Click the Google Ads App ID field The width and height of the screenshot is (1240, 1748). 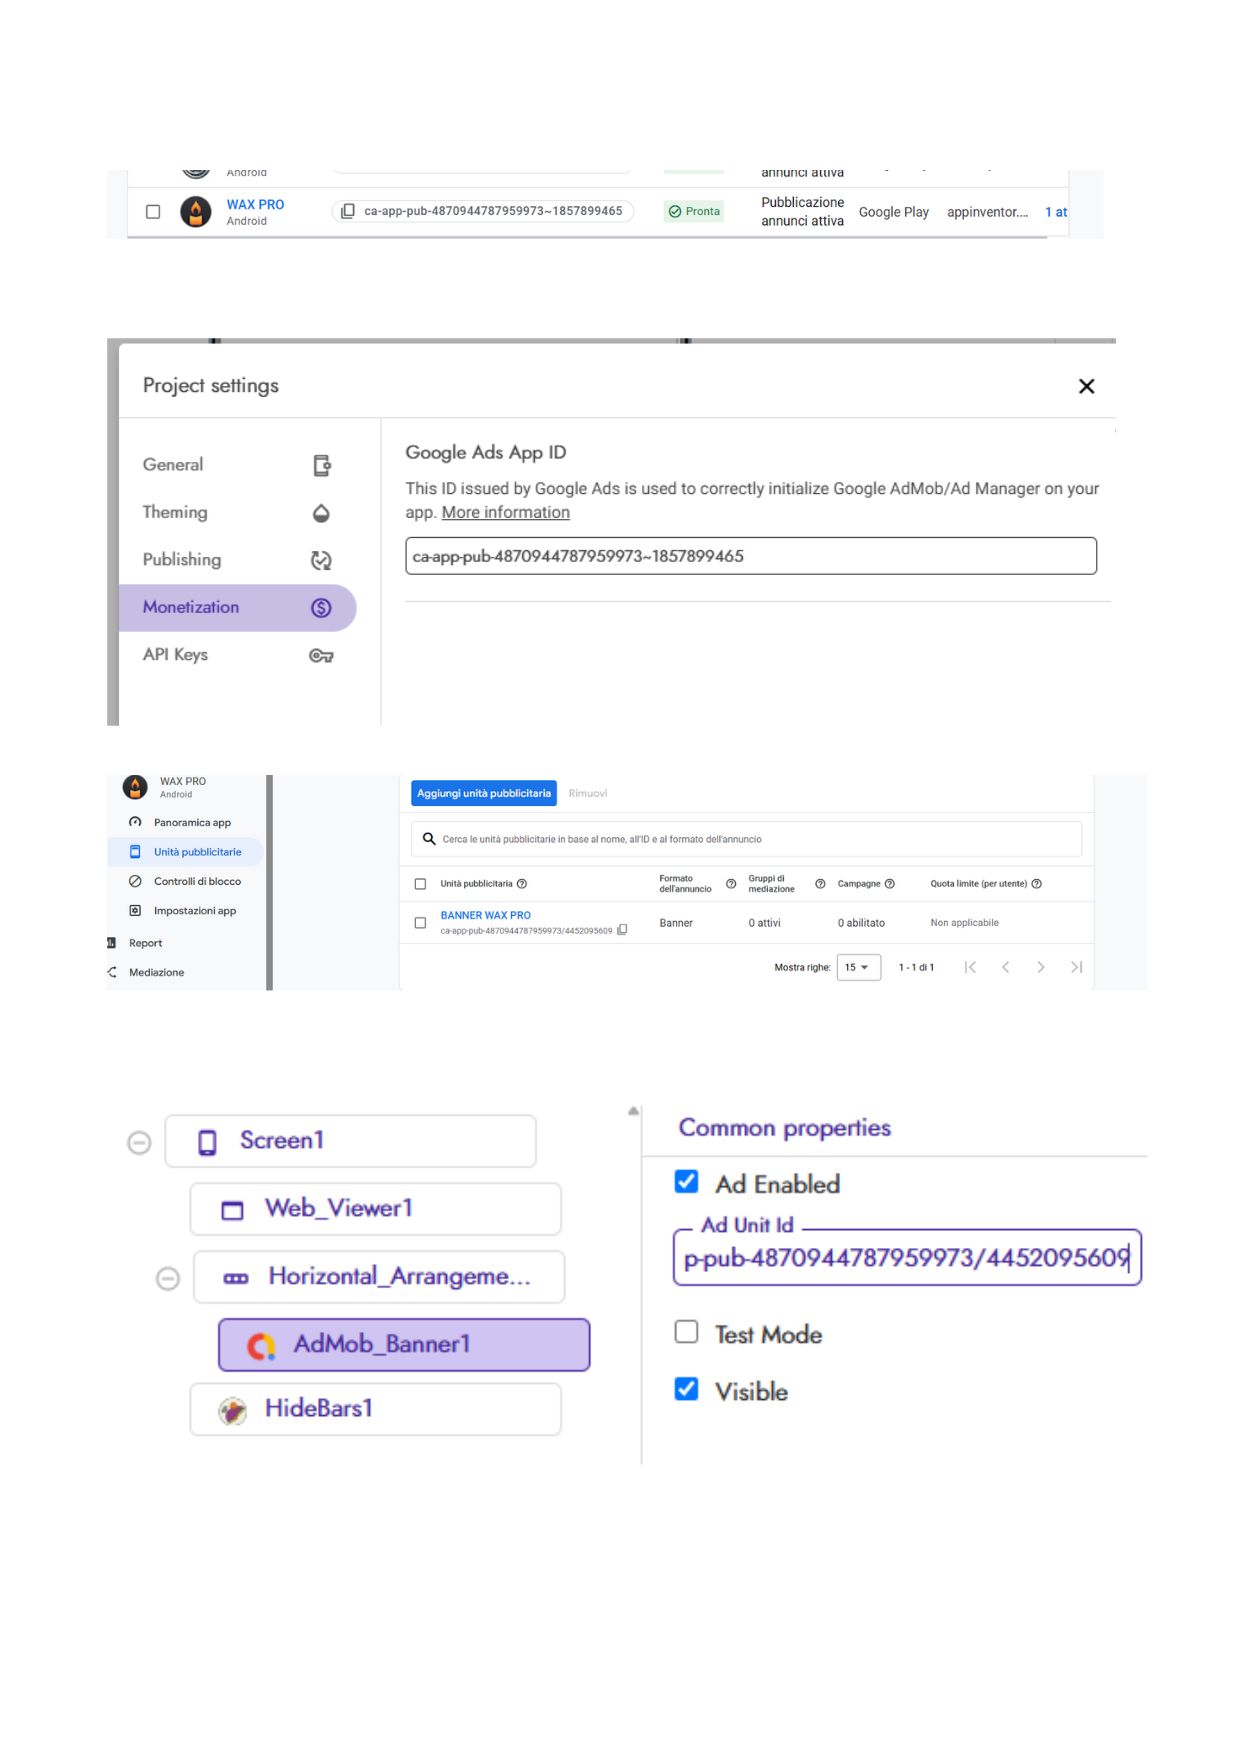(750, 556)
